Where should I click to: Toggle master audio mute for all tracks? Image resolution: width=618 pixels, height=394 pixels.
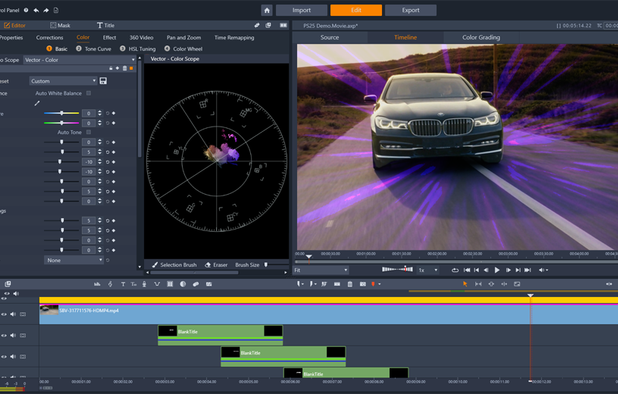pos(16,294)
